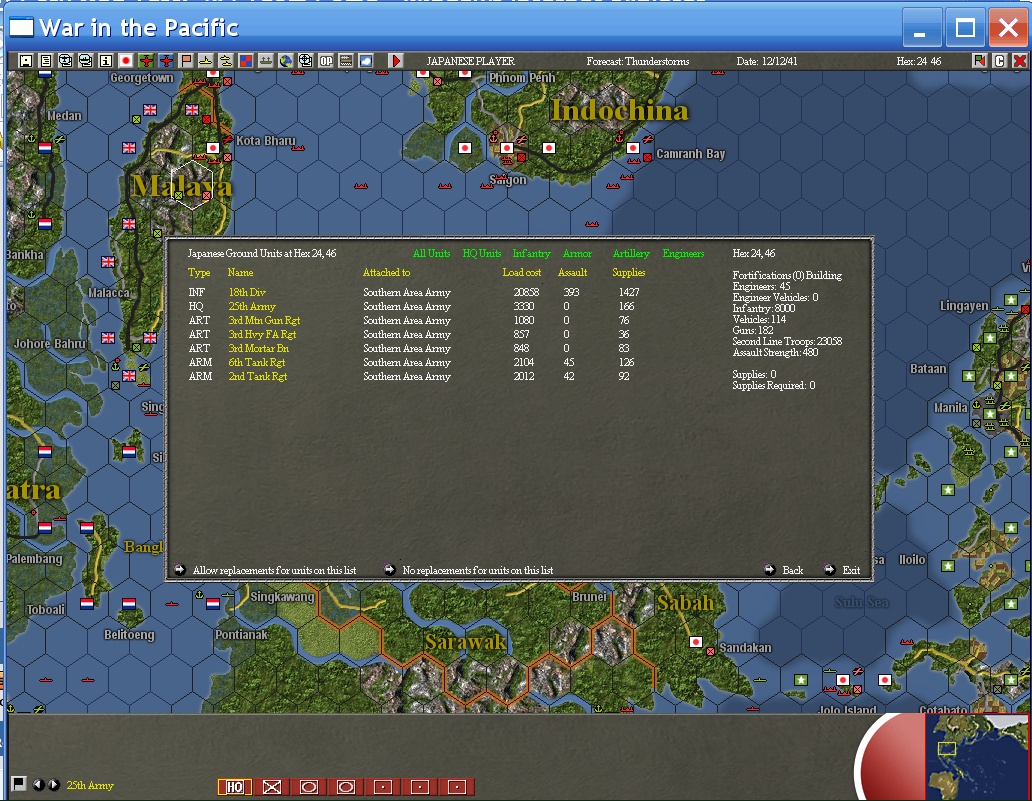Go to next unit with right arrow

[53, 785]
